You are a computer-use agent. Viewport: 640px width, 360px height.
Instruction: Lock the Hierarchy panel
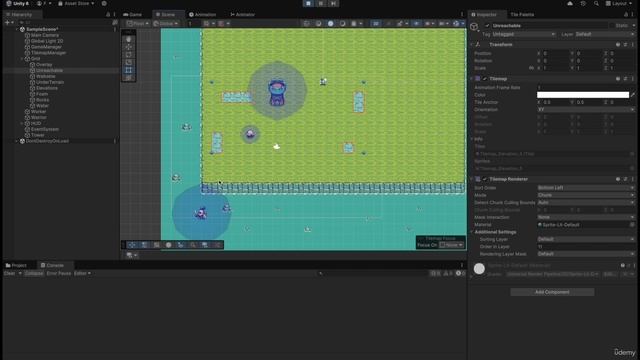pos(108,14)
